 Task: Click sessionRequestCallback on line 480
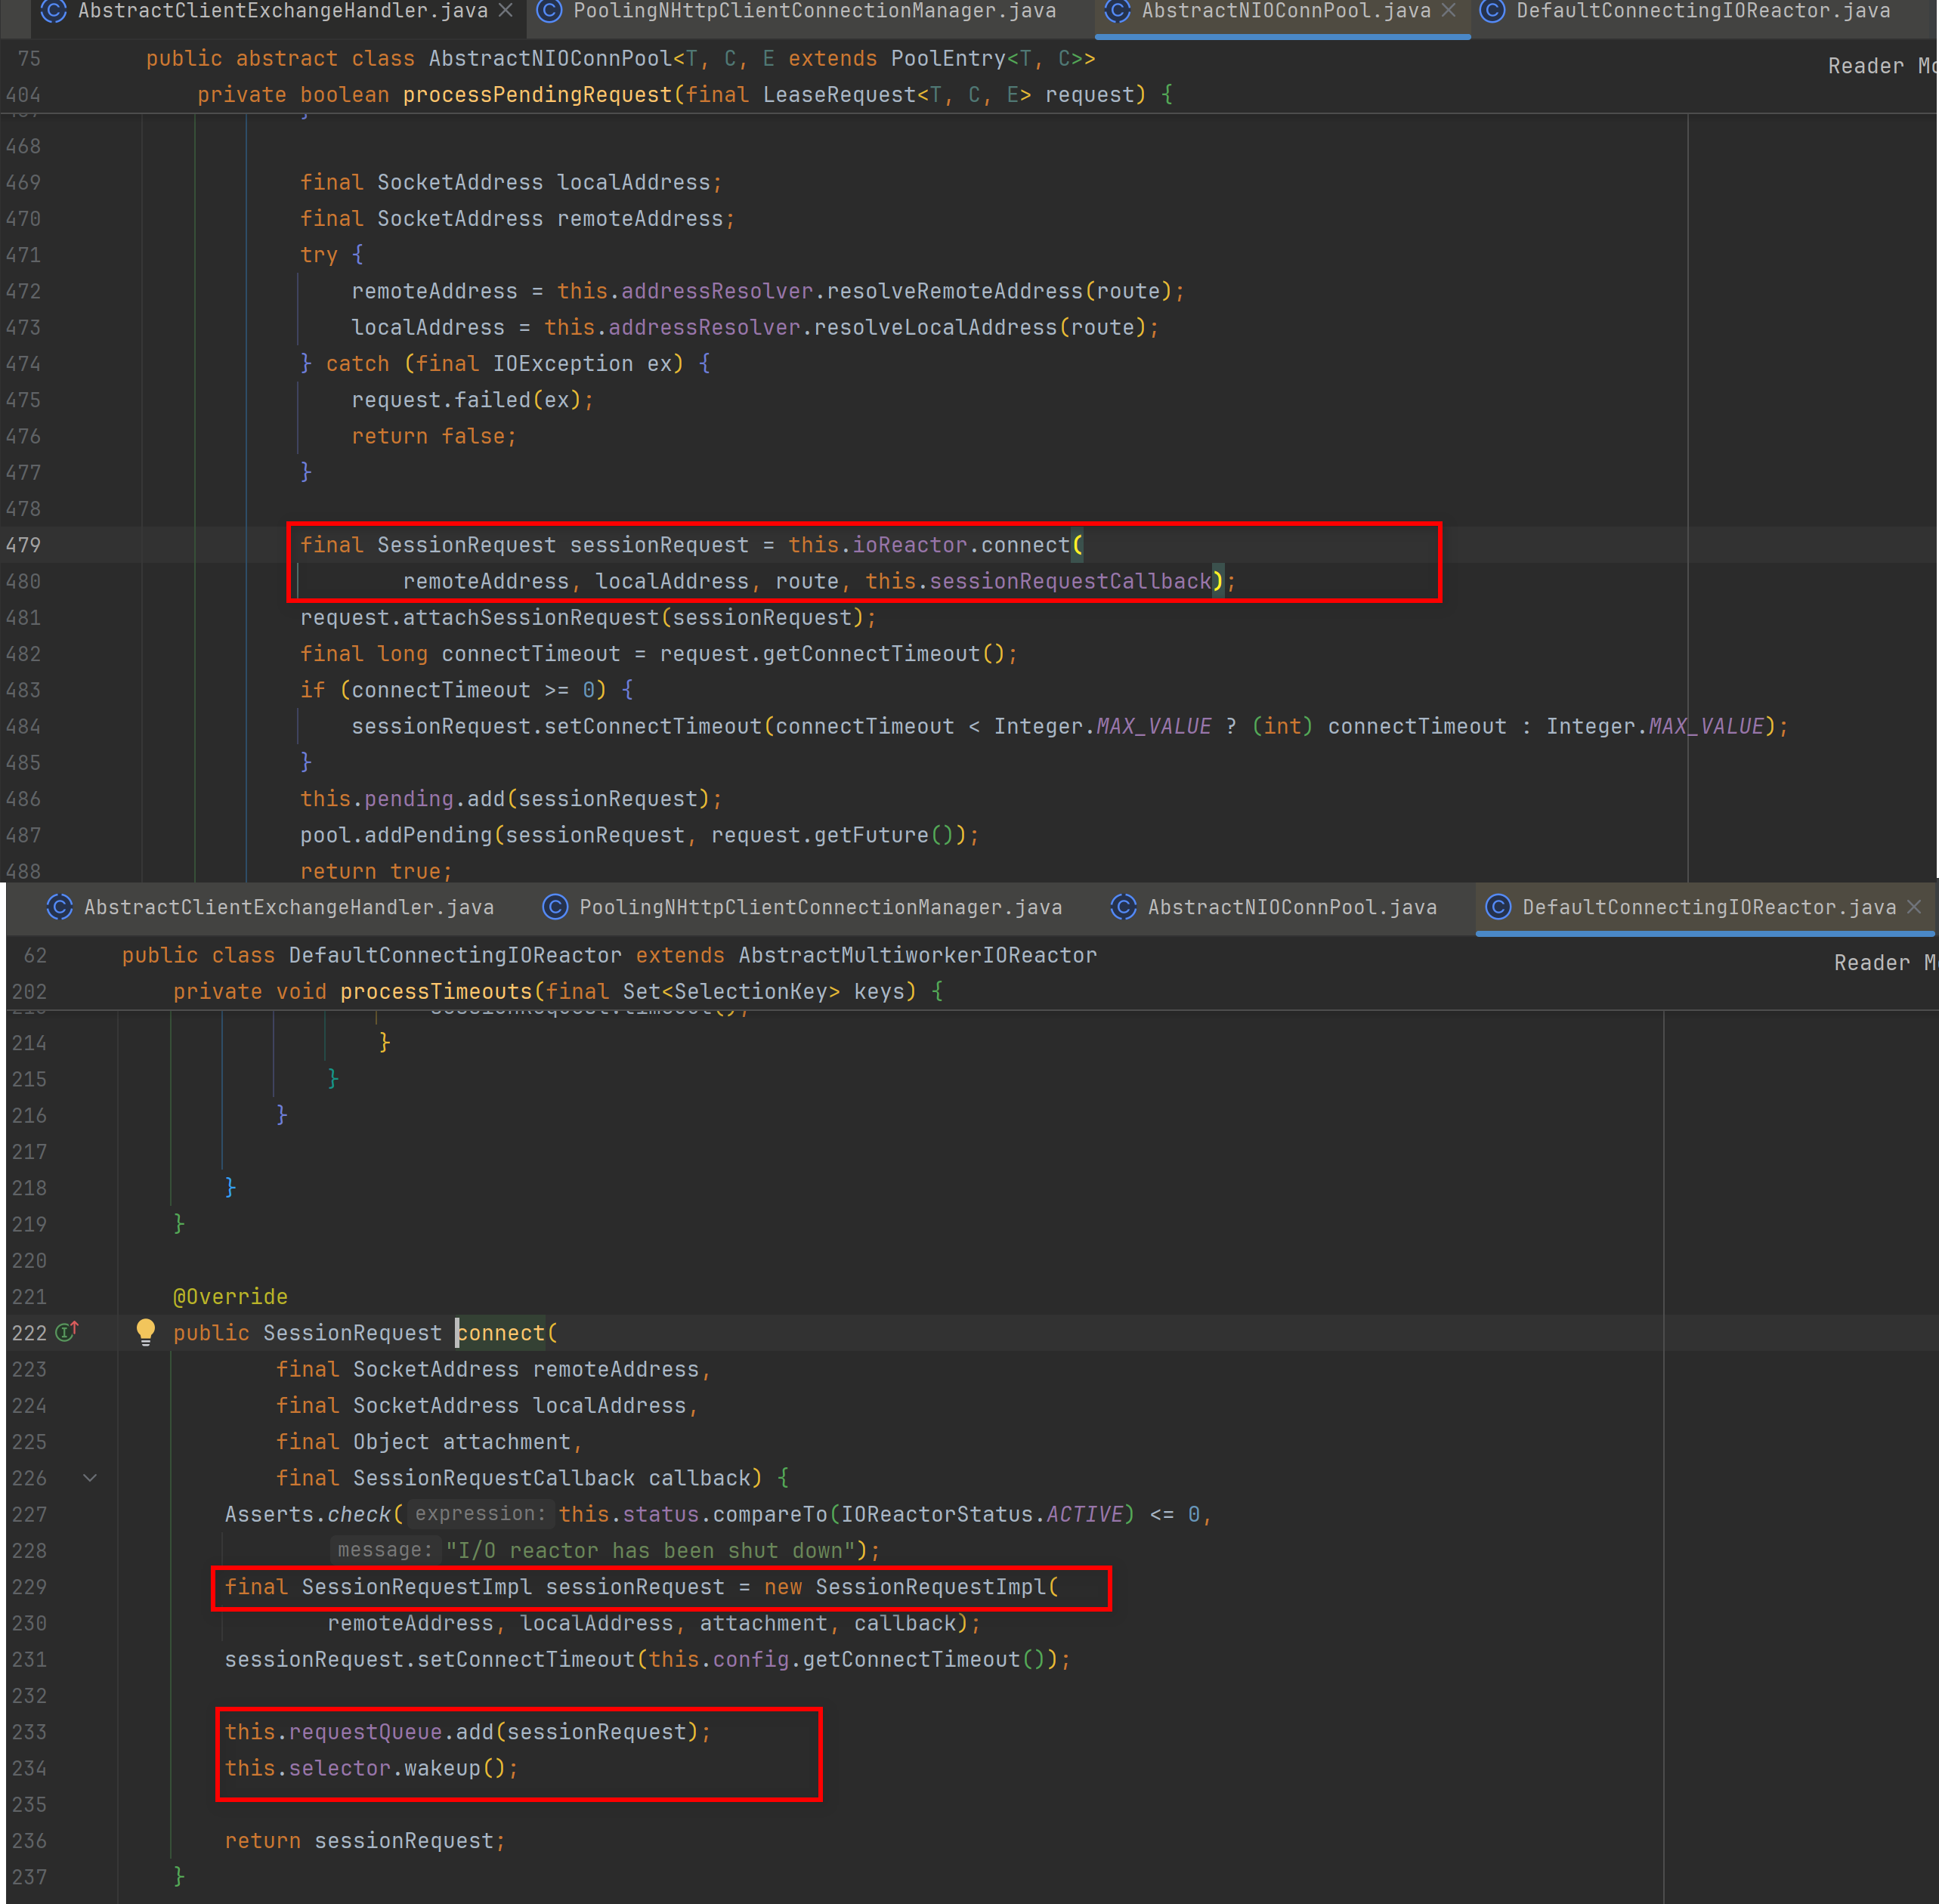(1070, 581)
